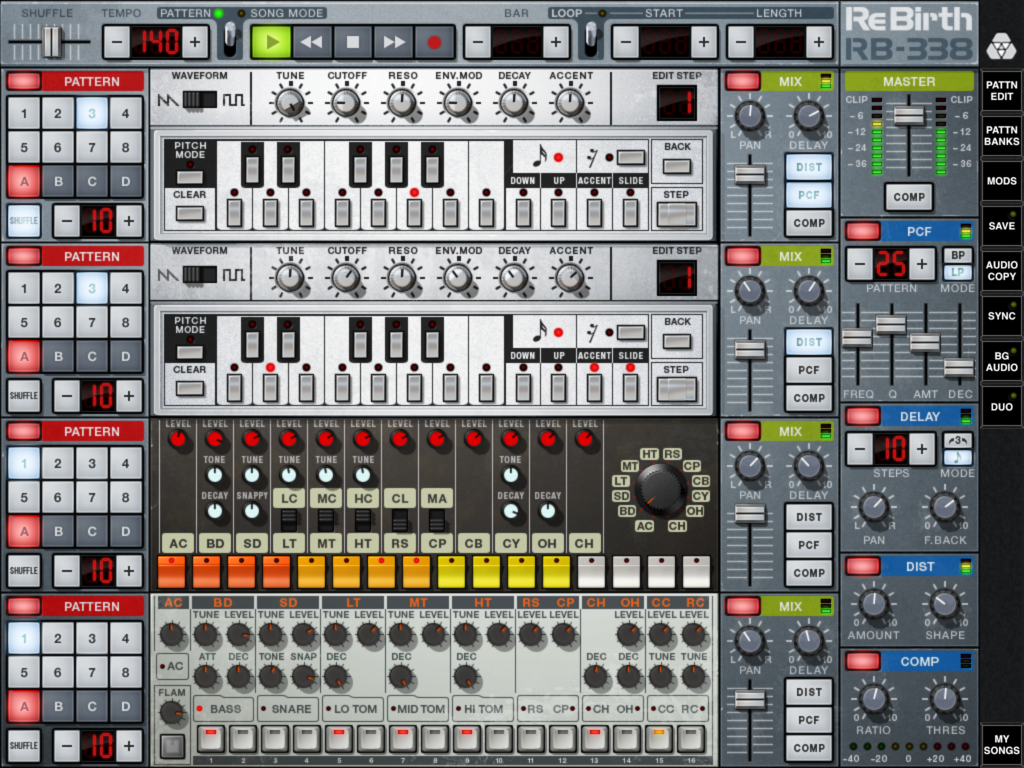Open the MODS menu
1024x768 pixels.
click(1001, 181)
